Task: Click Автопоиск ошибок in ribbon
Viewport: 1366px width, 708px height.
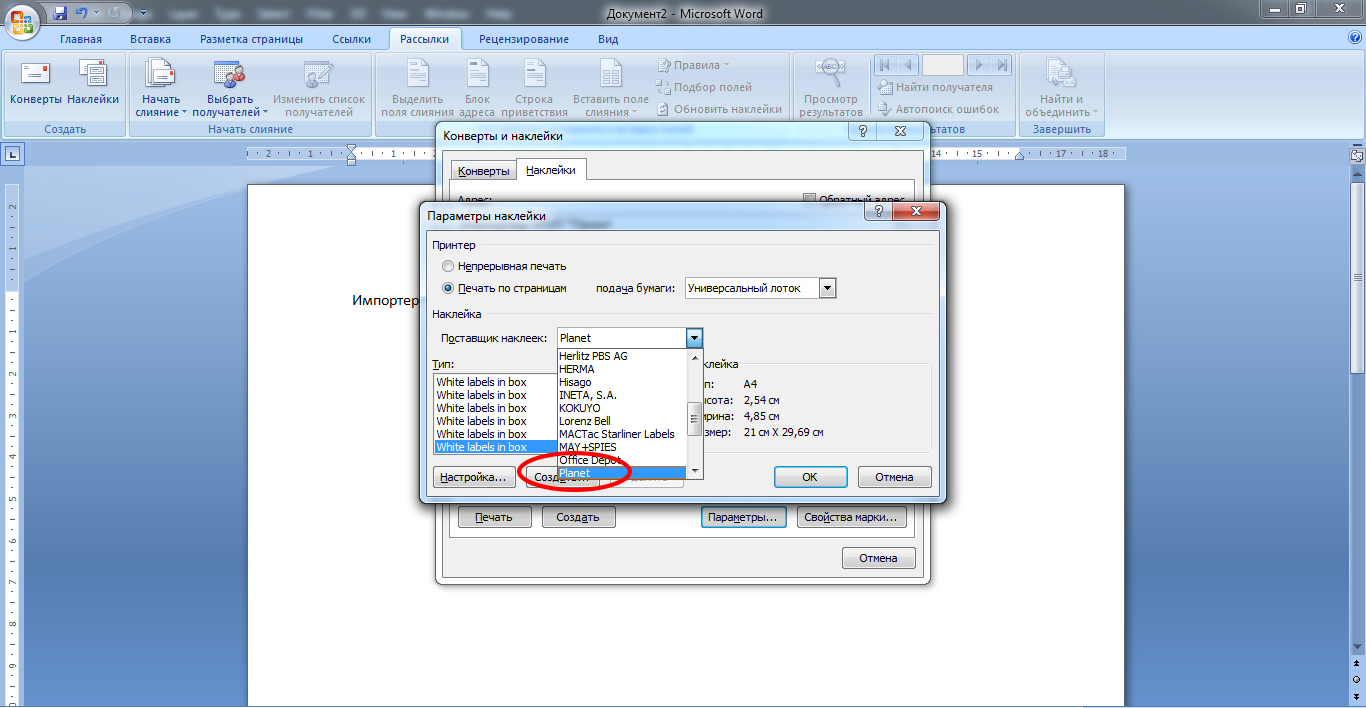Action: coord(938,109)
